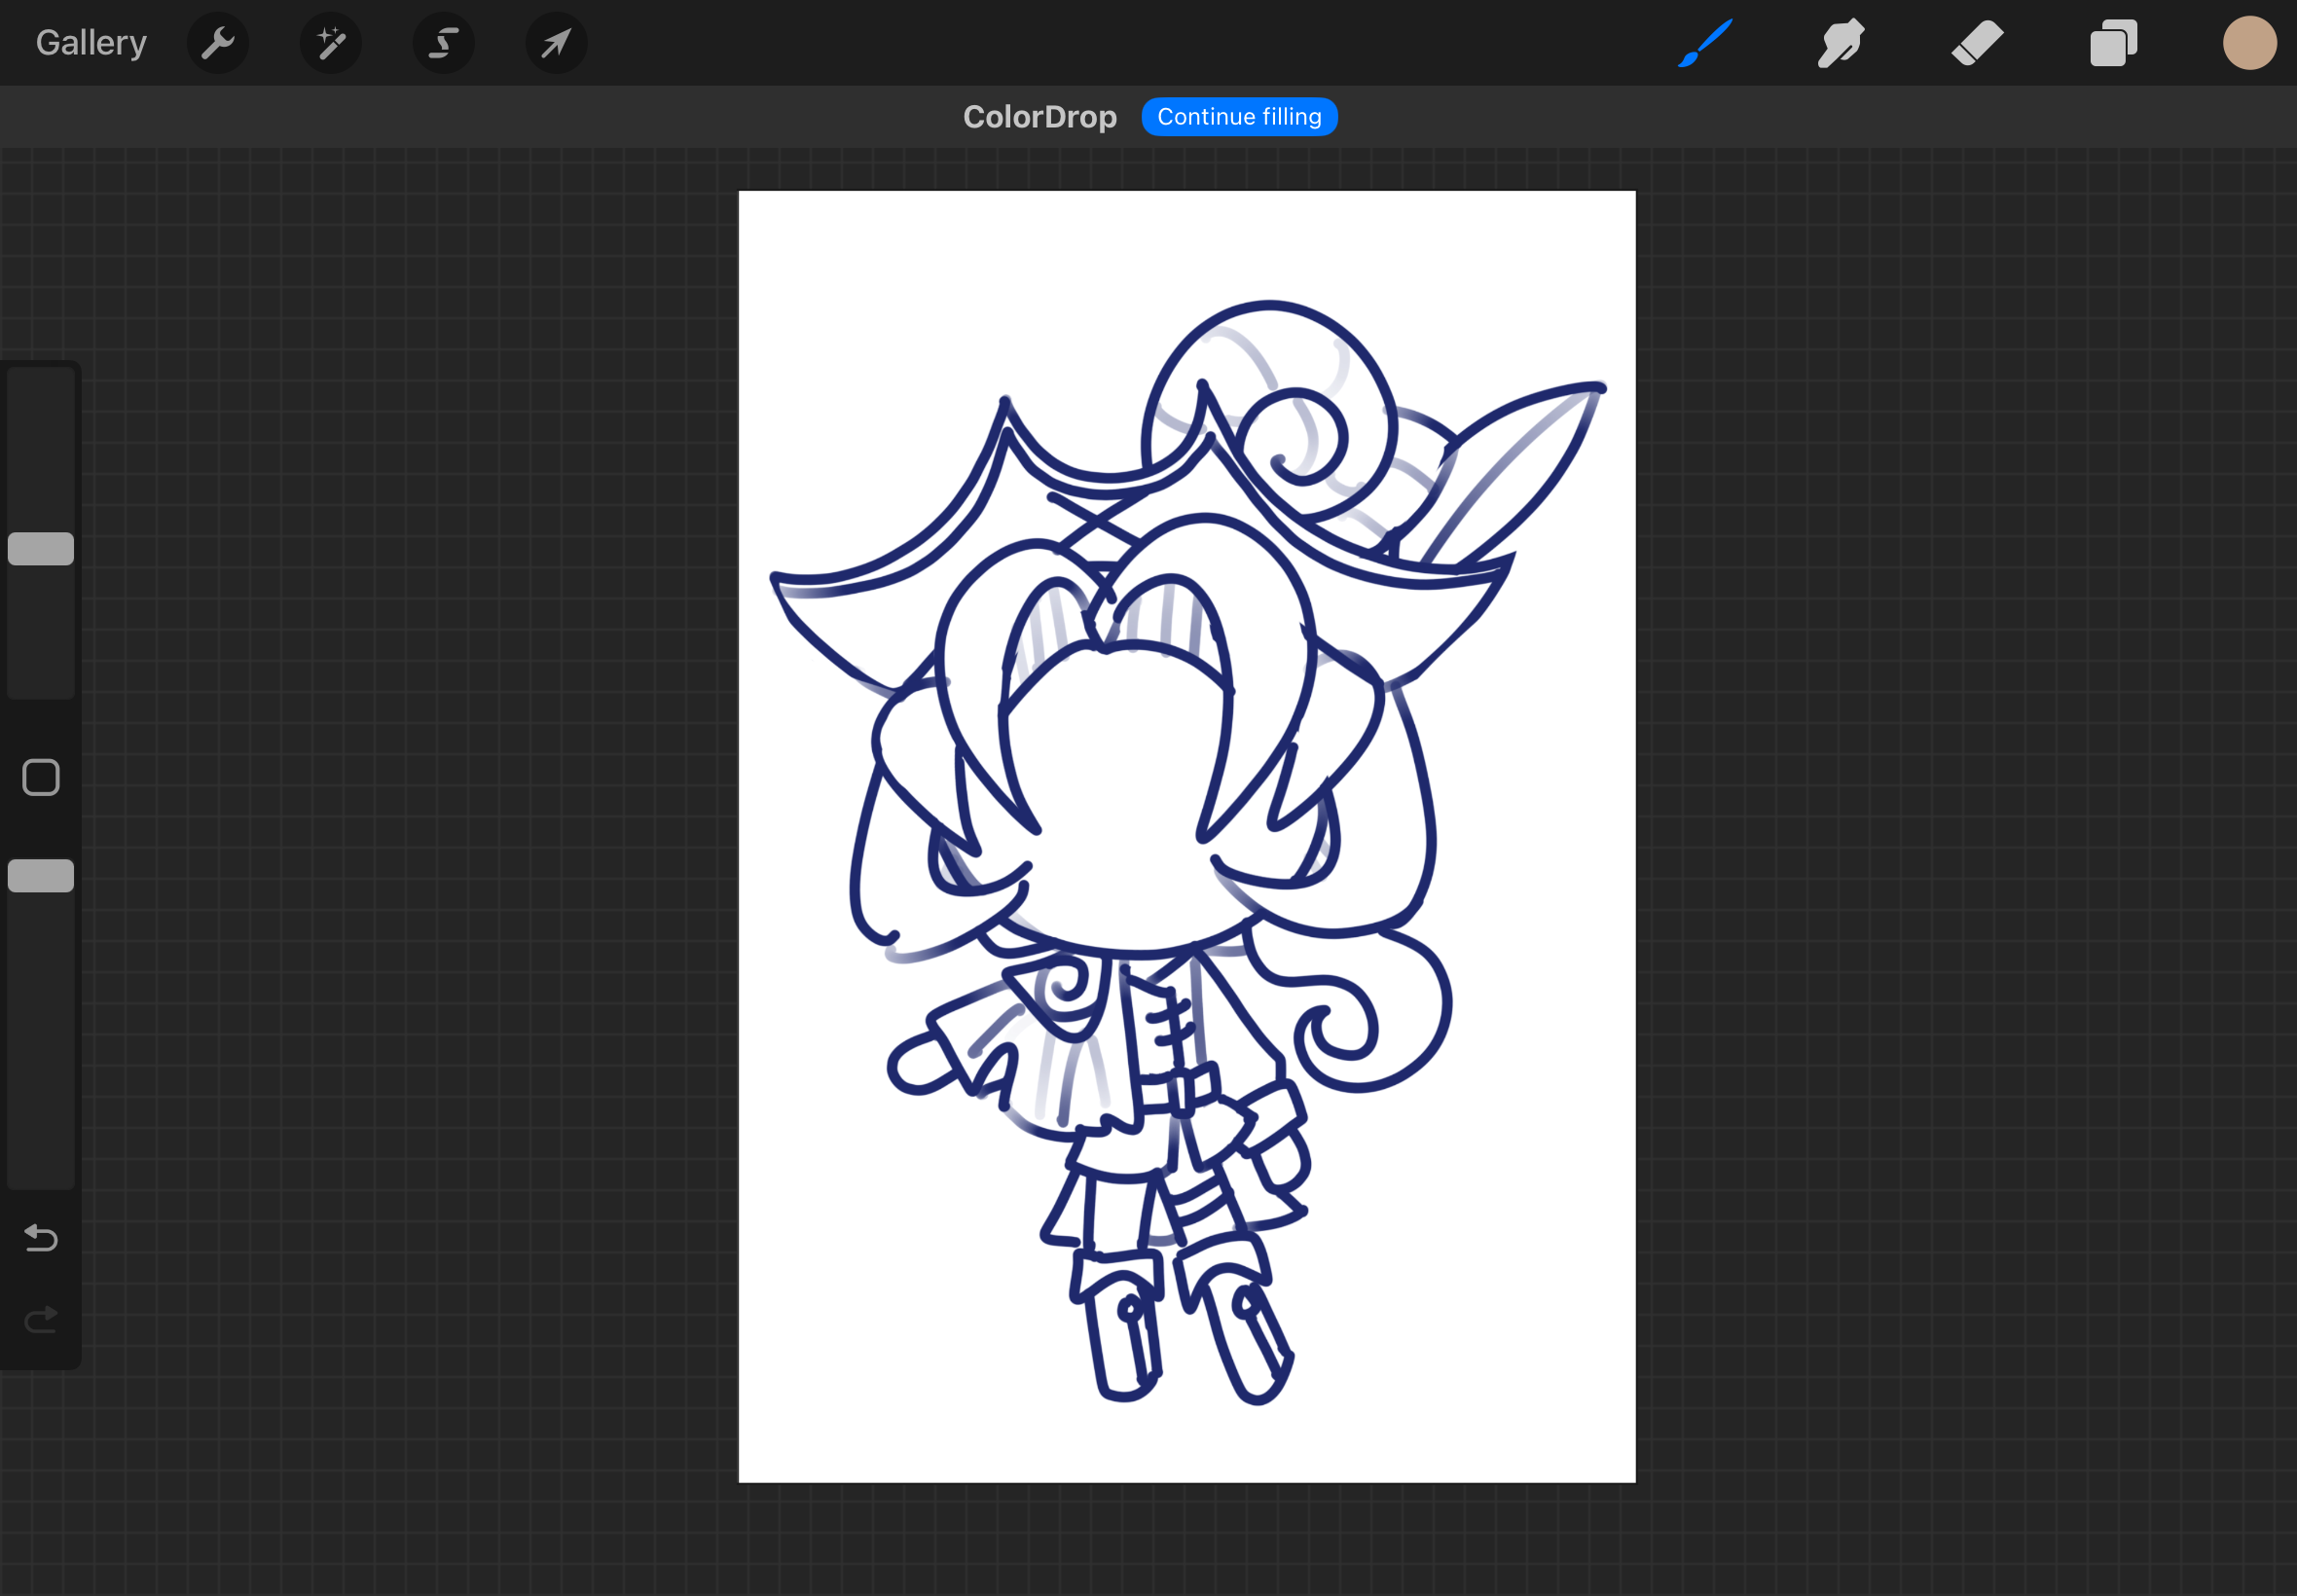This screenshot has width=2297, height=1596.
Task: Click the brush opacity slider handle
Action: pyautogui.click(x=41, y=876)
